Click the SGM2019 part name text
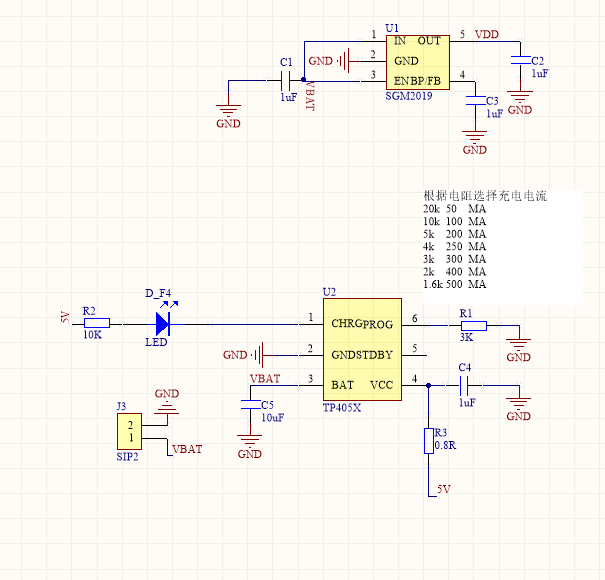Image resolution: width=605 pixels, height=580 pixels. pos(409,96)
